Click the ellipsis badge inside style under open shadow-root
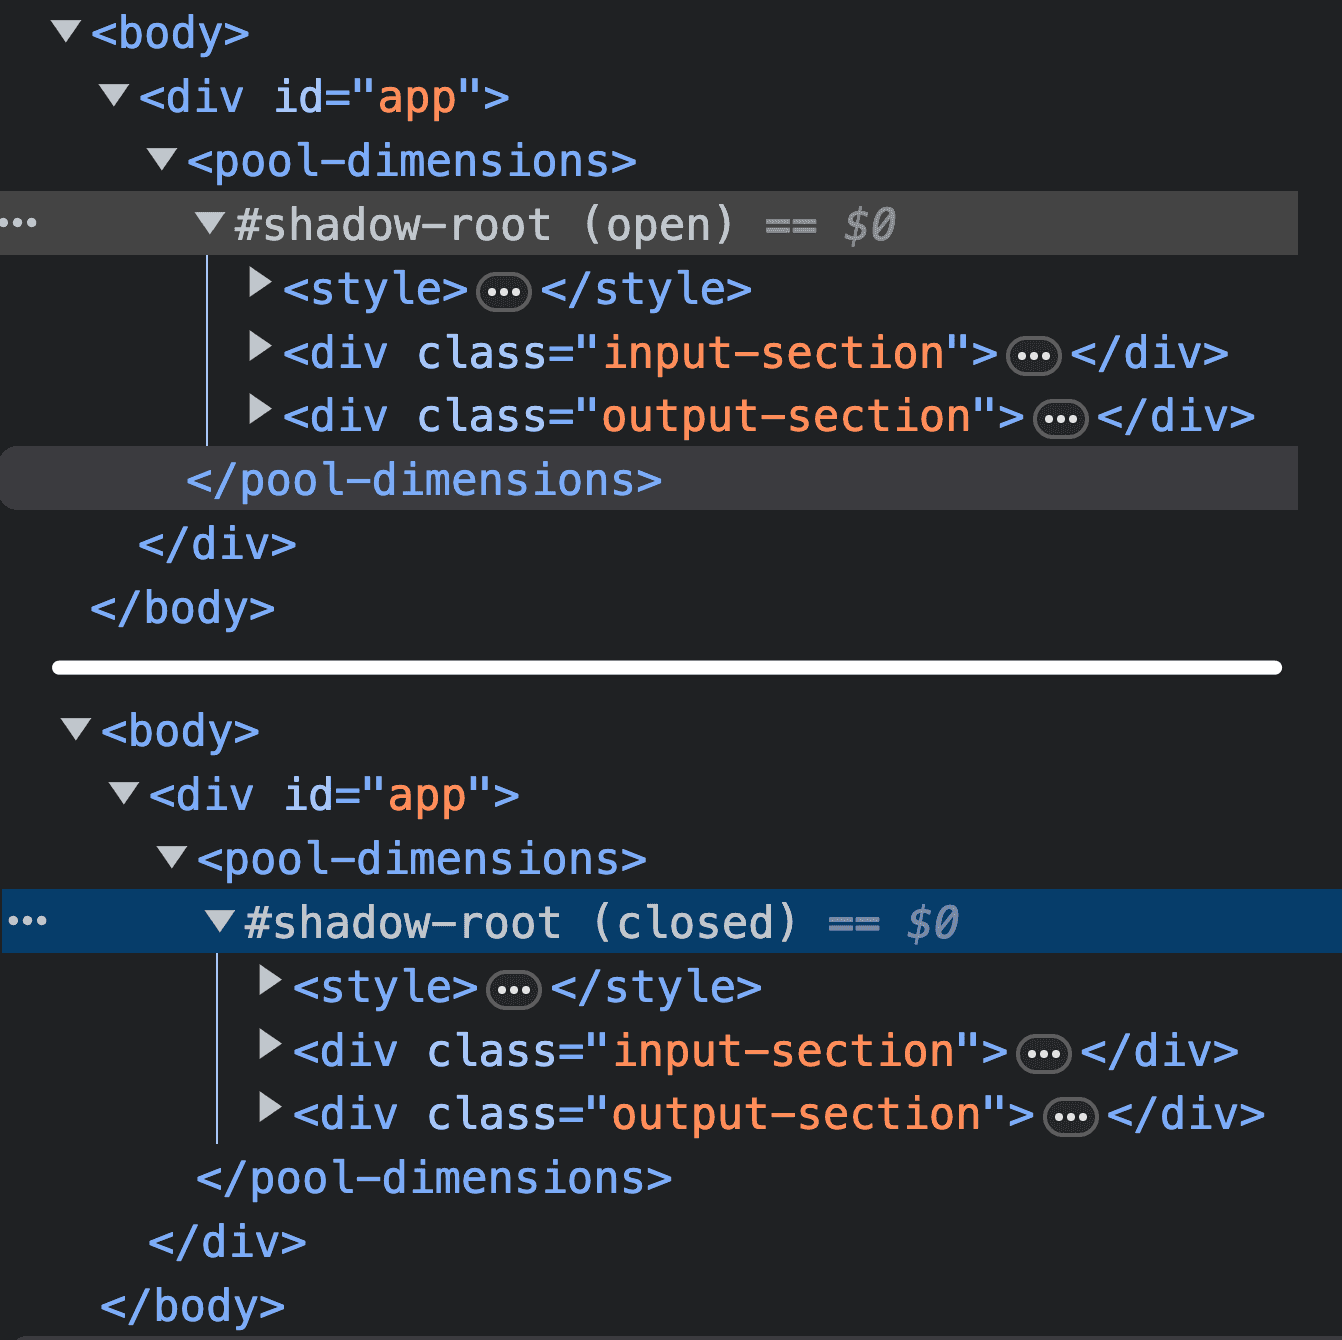The image size is (1342, 1340). coord(504,292)
